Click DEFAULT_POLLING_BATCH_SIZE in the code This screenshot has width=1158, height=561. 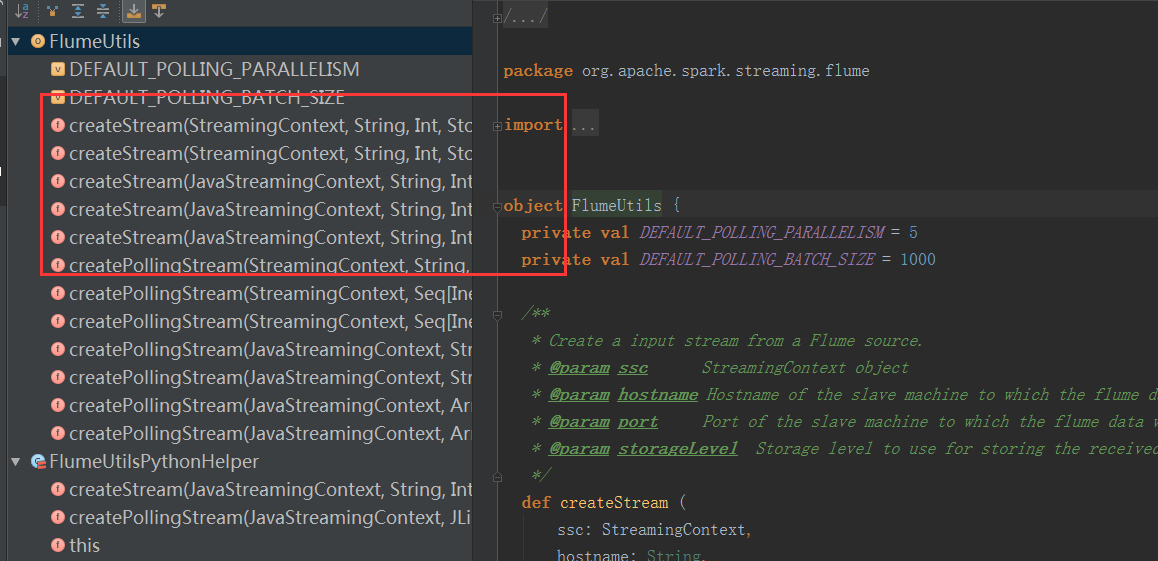[x=757, y=260]
